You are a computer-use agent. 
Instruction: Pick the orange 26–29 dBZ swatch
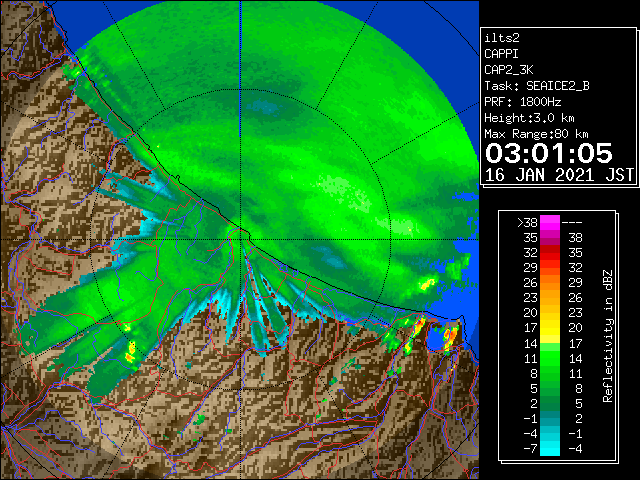tap(550, 283)
